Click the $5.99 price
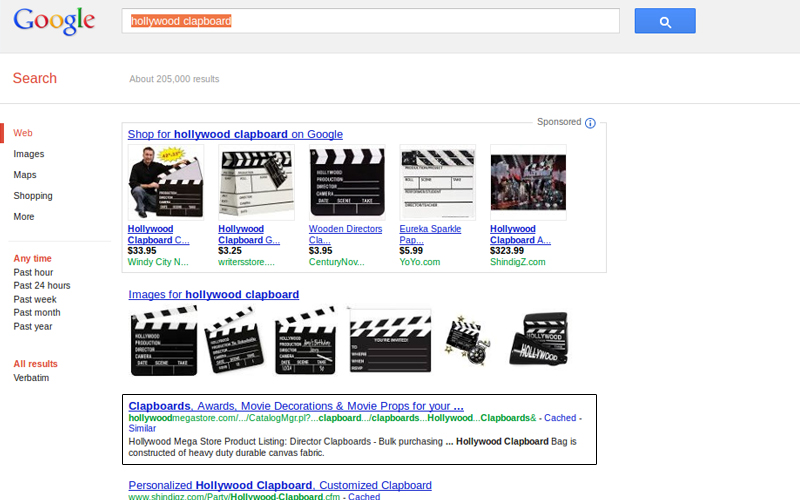Screen dimensions: 800x500 click(x=411, y=251)
